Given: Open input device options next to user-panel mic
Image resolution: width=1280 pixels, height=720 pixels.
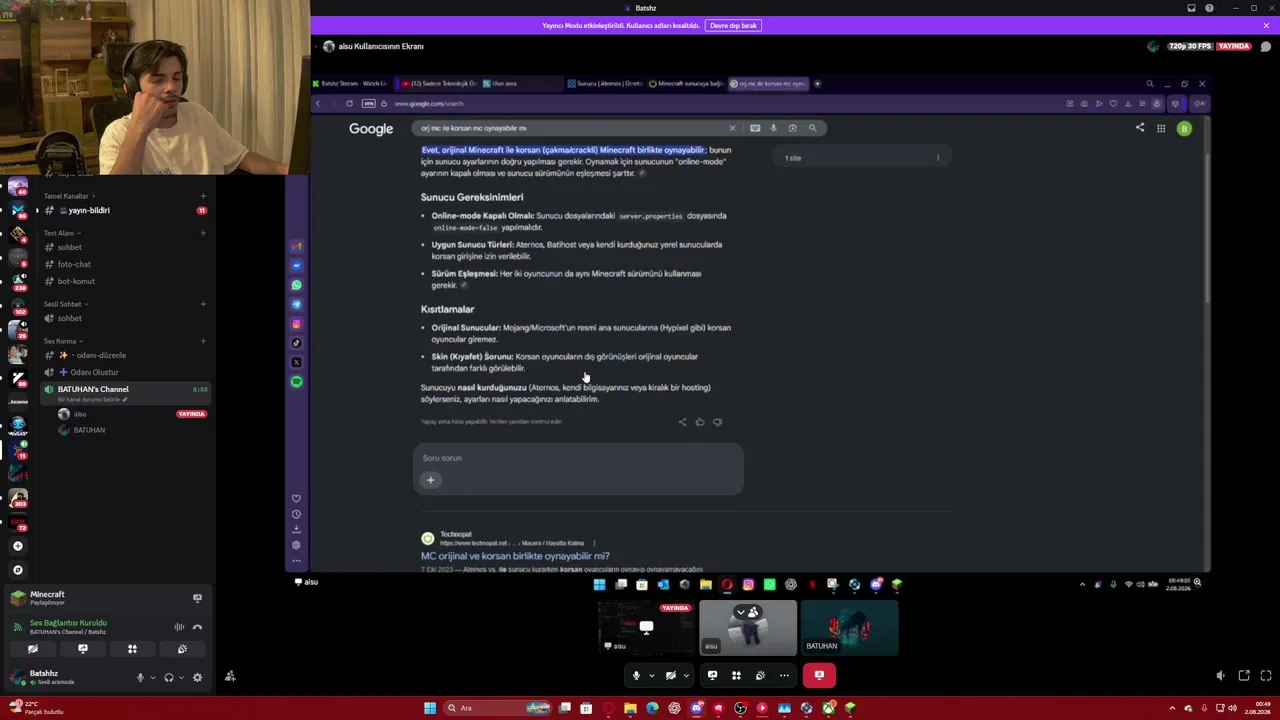Looking at the screenshot, I should 152,677.
